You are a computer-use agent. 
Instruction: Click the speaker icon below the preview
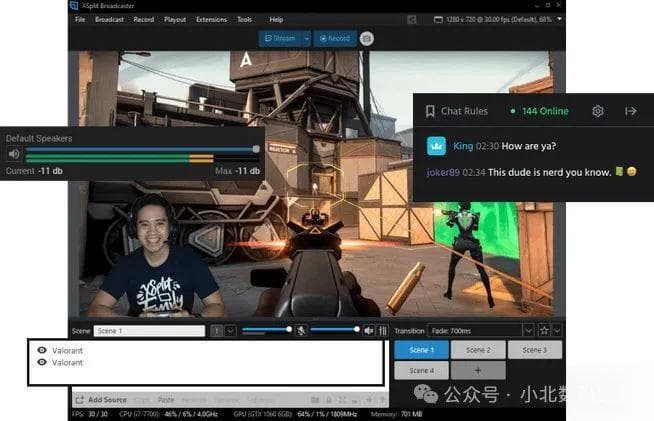point(369,330)
